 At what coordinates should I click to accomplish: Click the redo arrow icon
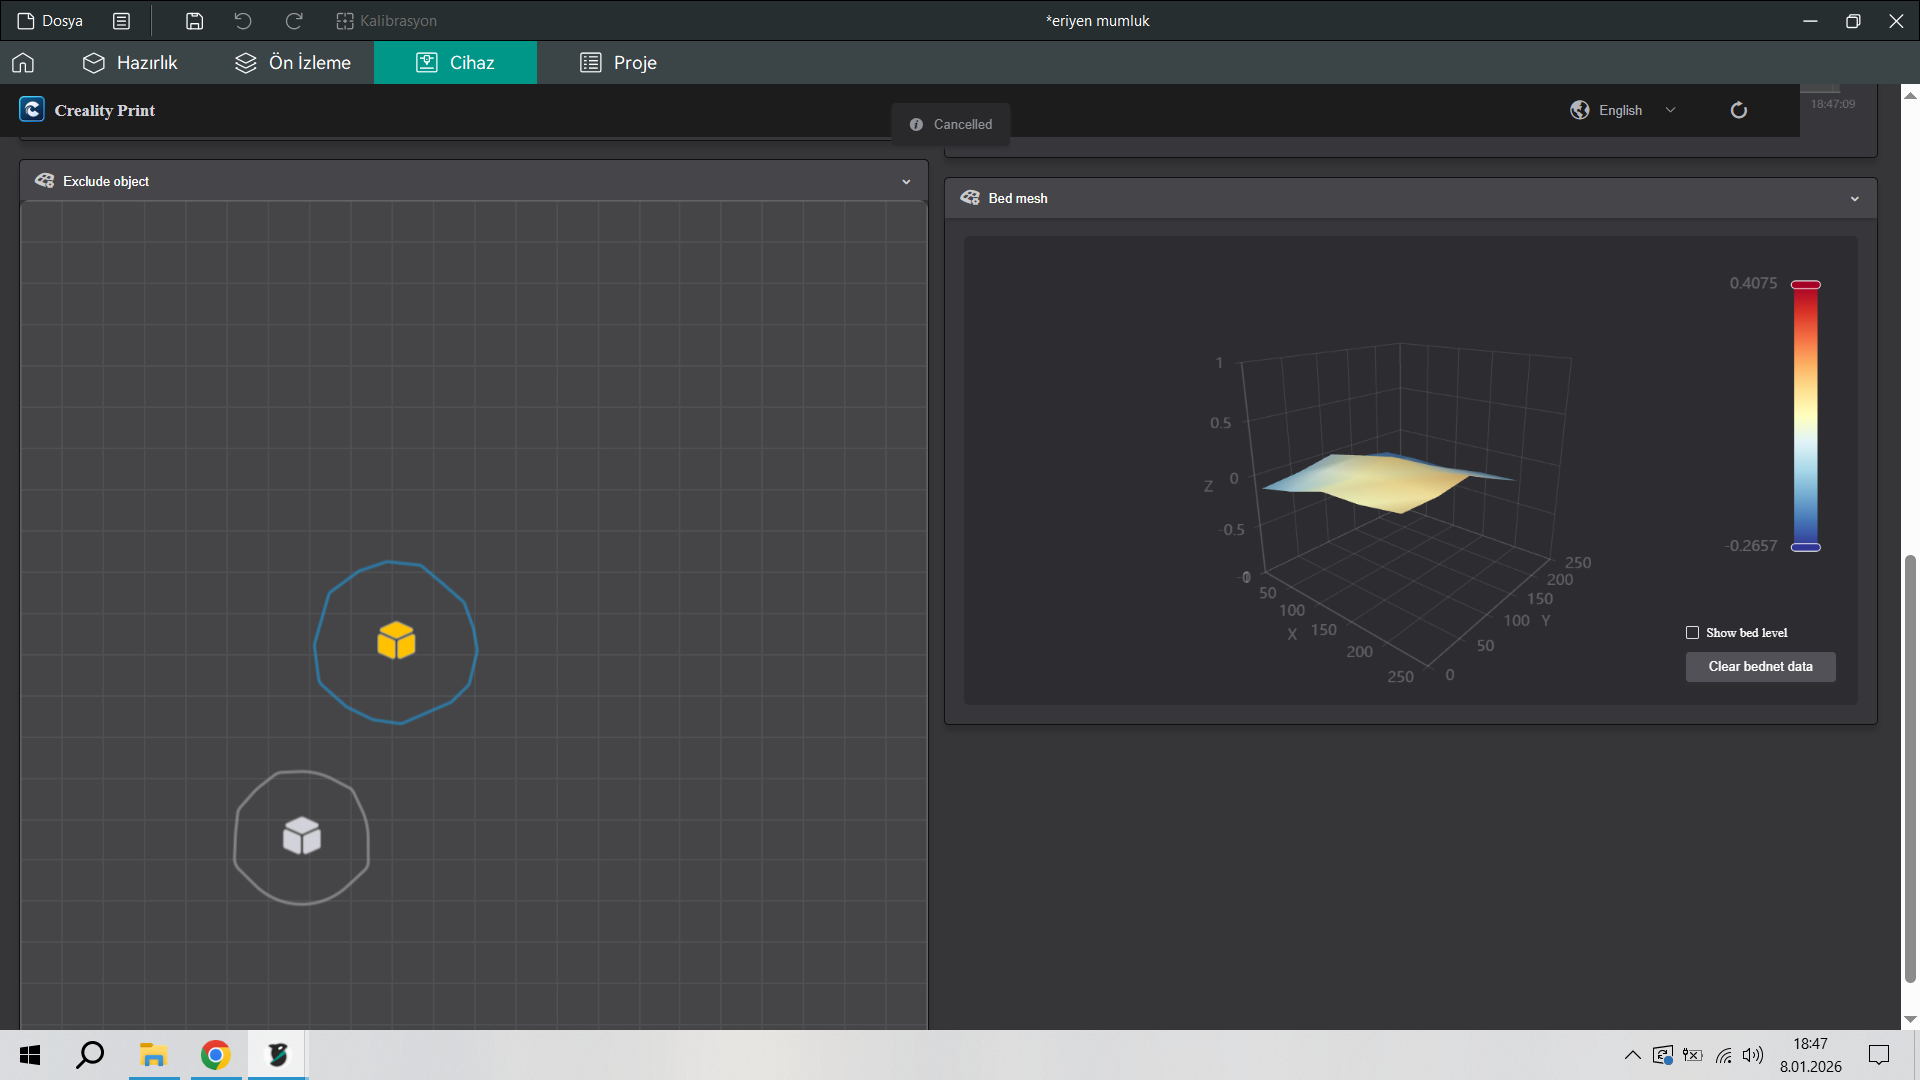pyautogui.click(x=294, y=21)
